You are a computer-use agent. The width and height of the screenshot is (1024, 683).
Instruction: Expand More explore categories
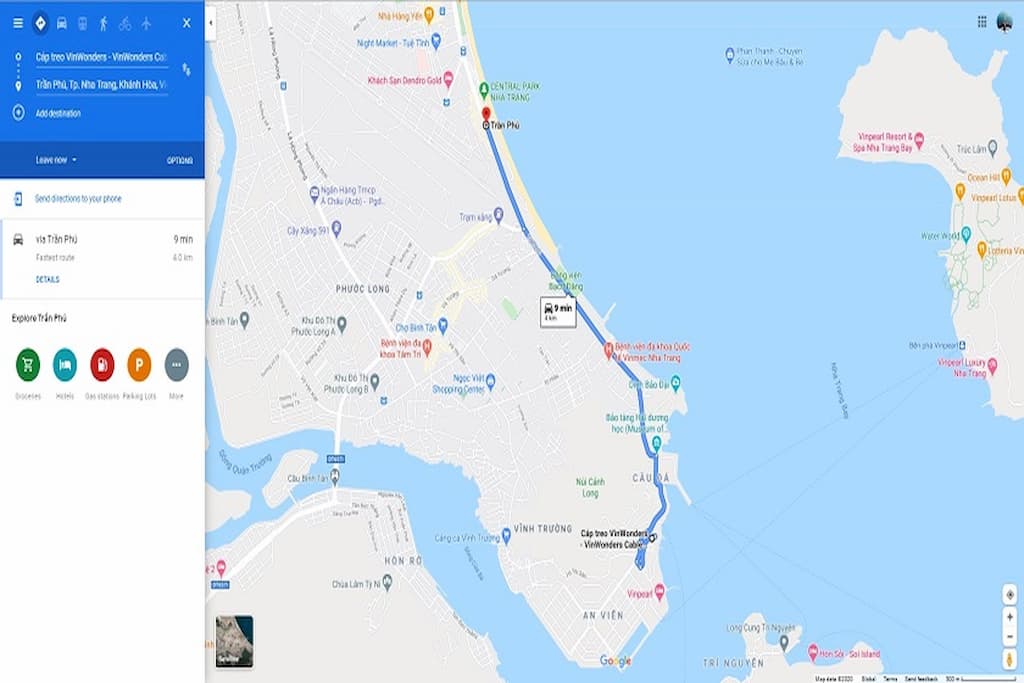click(176, 364)
